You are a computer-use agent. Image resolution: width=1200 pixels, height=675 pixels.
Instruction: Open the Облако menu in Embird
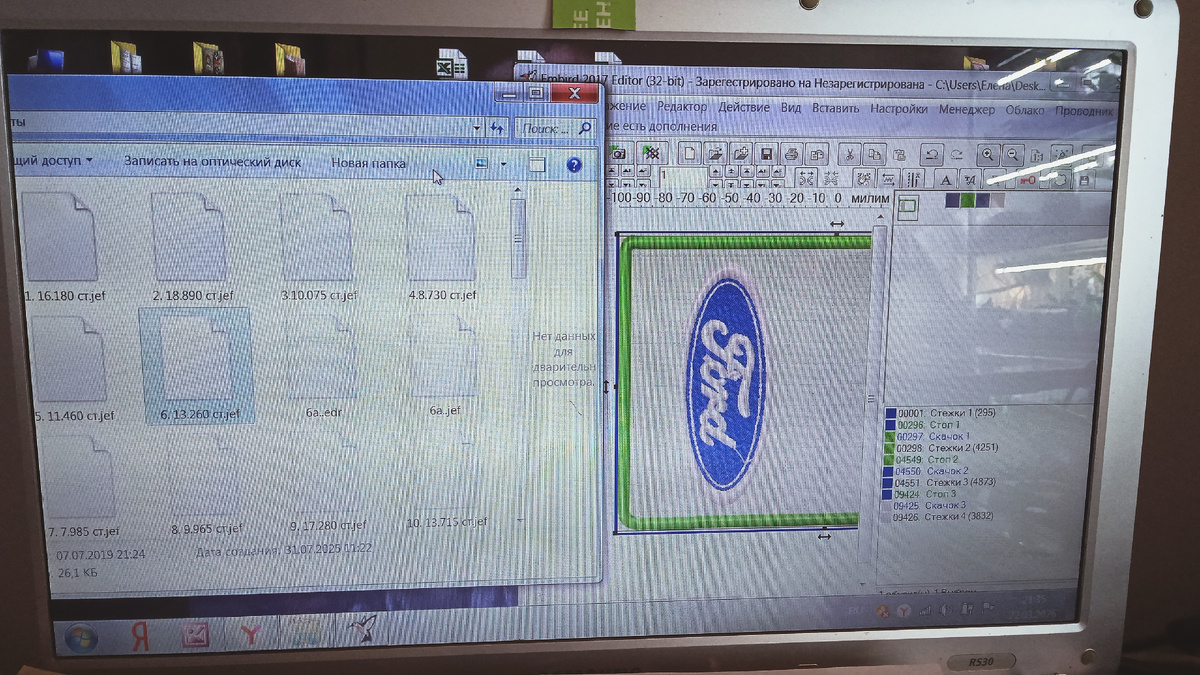(1027, 110)
